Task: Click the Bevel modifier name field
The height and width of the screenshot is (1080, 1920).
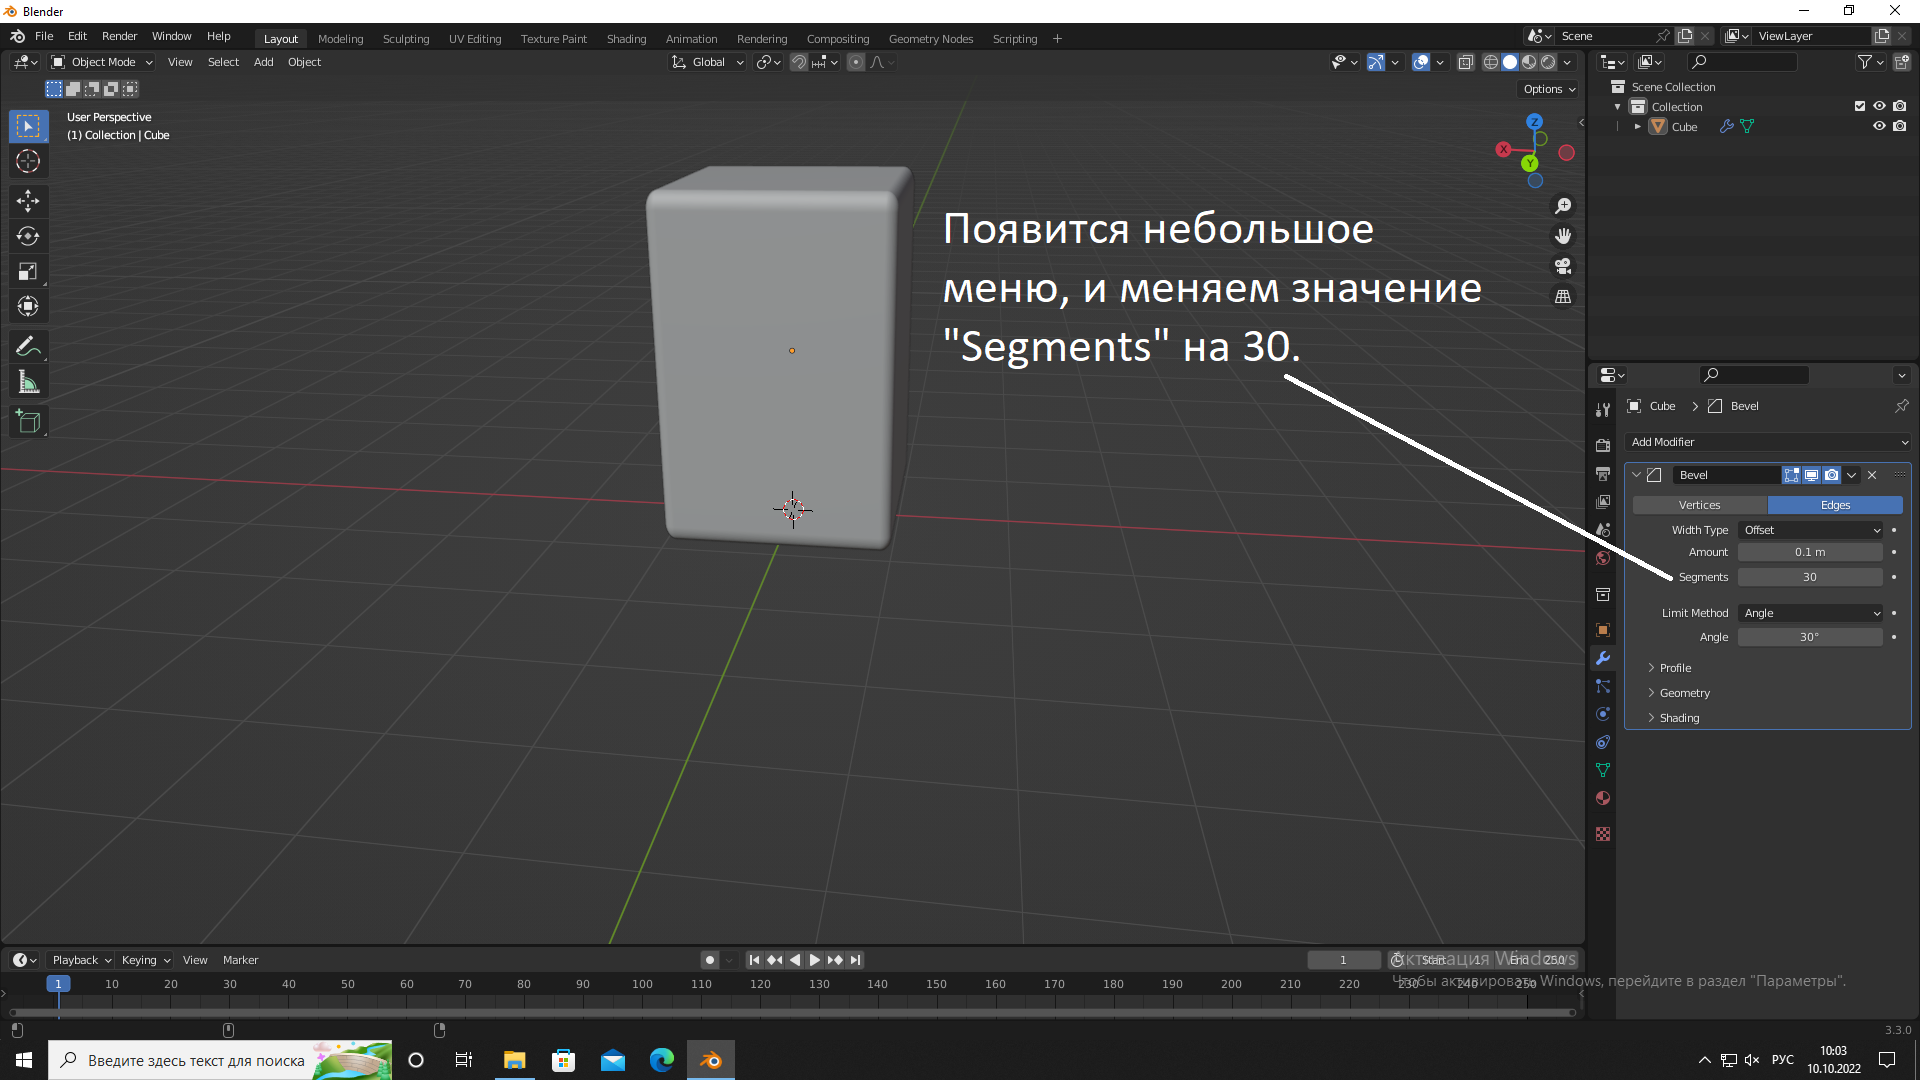Action: 1726,475
